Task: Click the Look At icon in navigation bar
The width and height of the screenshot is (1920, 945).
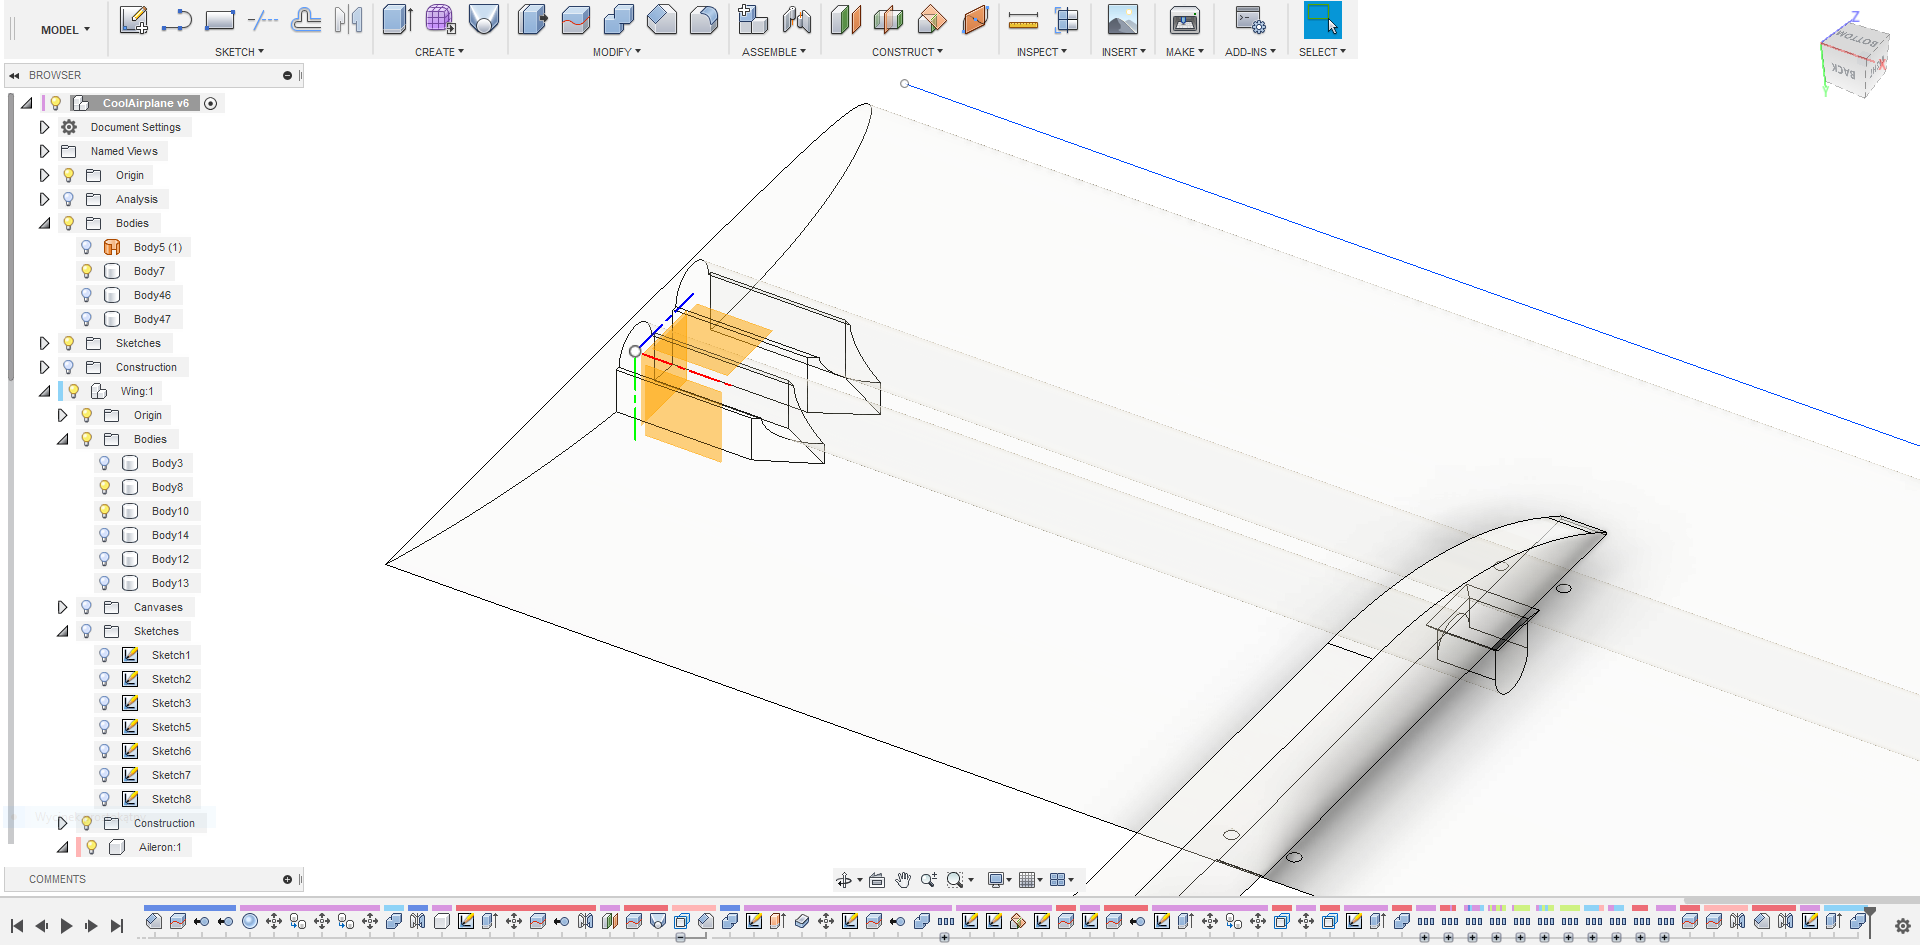Action: 877,880
